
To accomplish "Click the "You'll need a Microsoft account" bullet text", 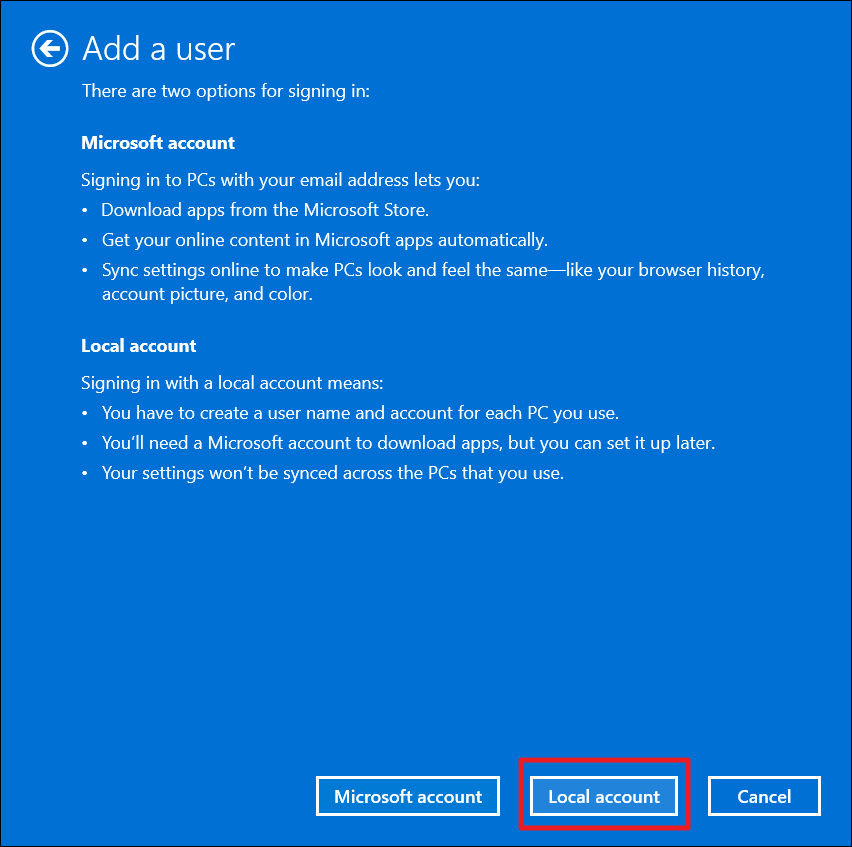I will 408,443.
